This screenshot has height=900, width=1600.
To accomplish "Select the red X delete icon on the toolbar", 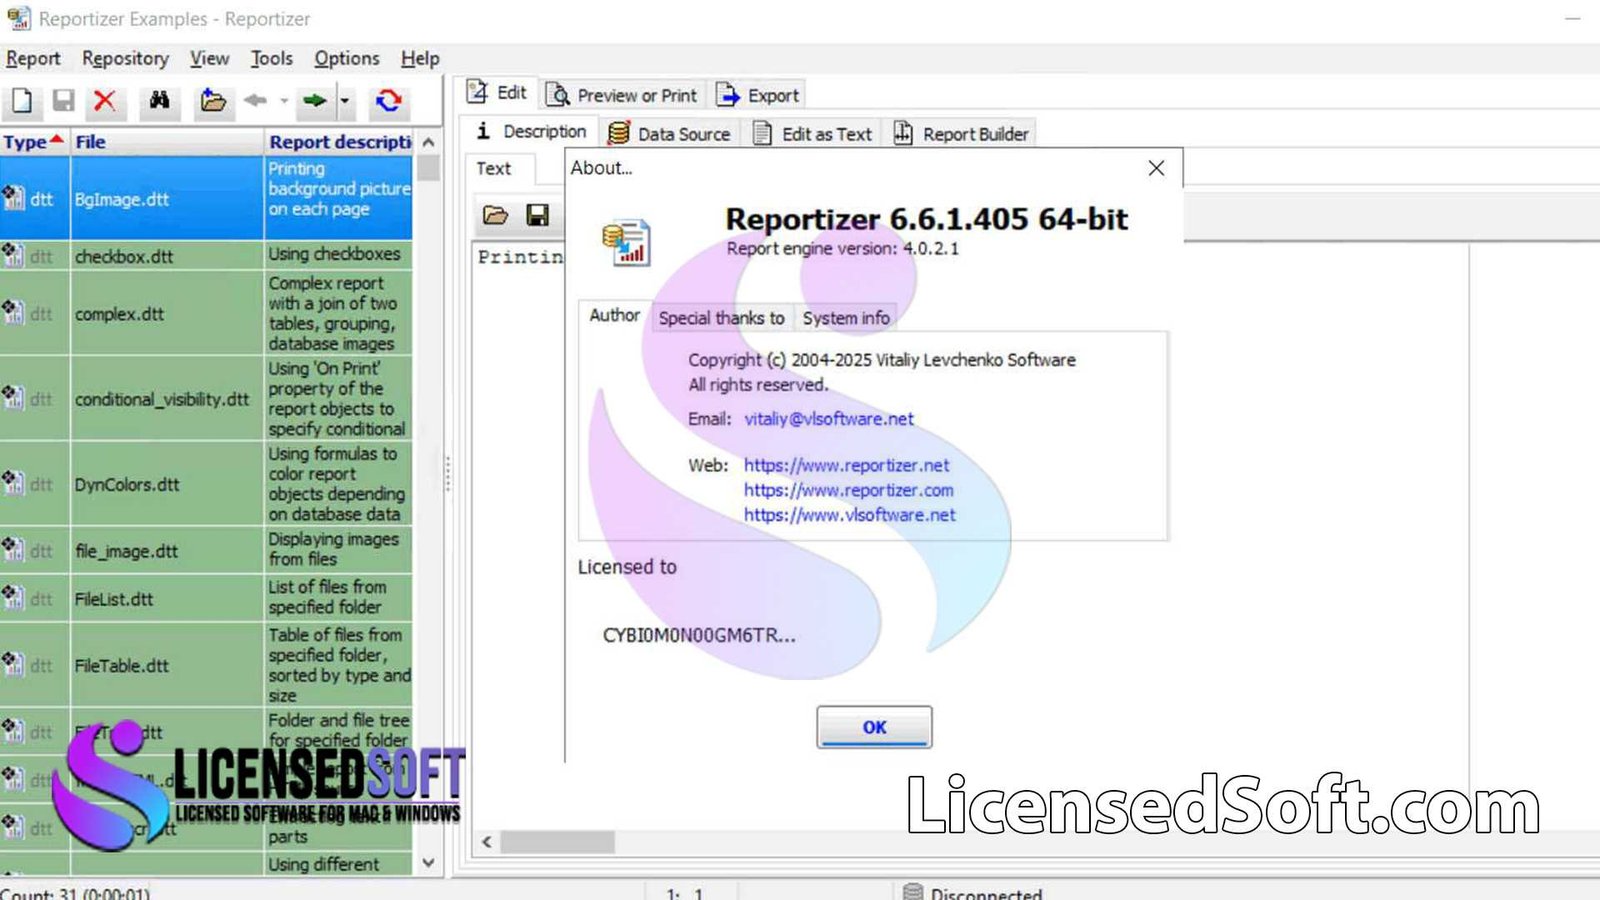I will tap(106, 101).
